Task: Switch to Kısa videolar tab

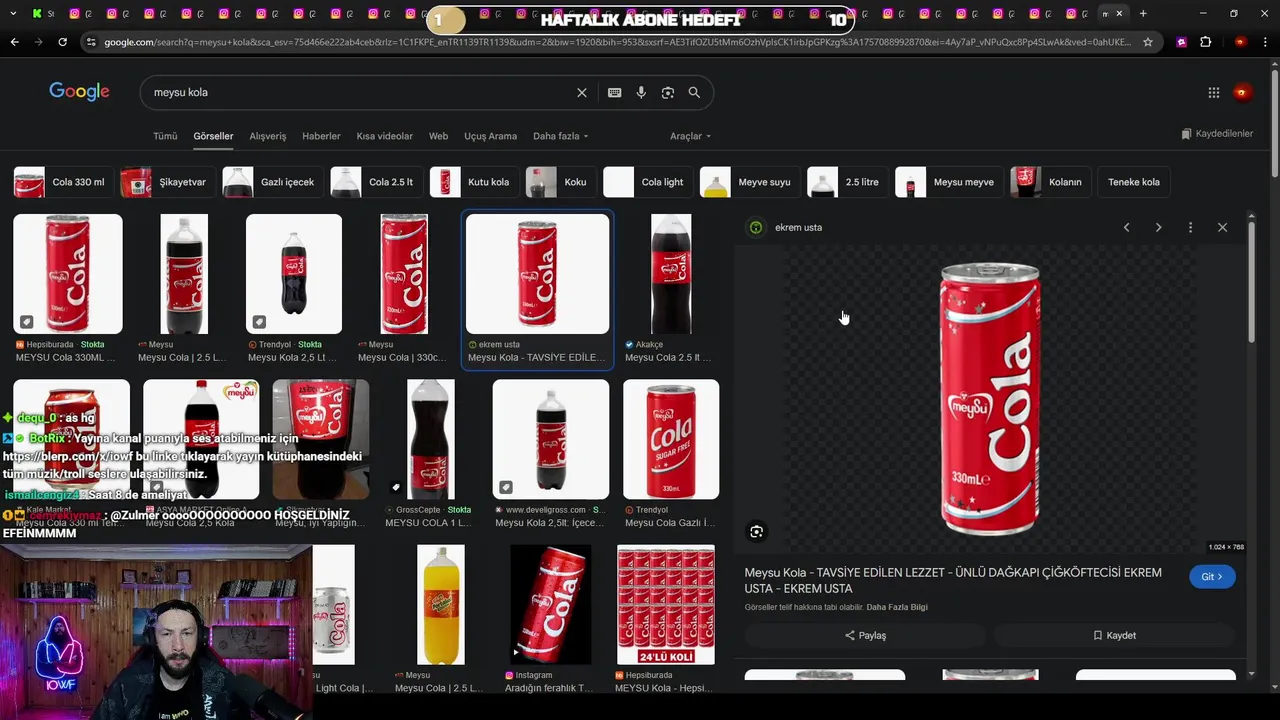Action: [x=385, y=136]
